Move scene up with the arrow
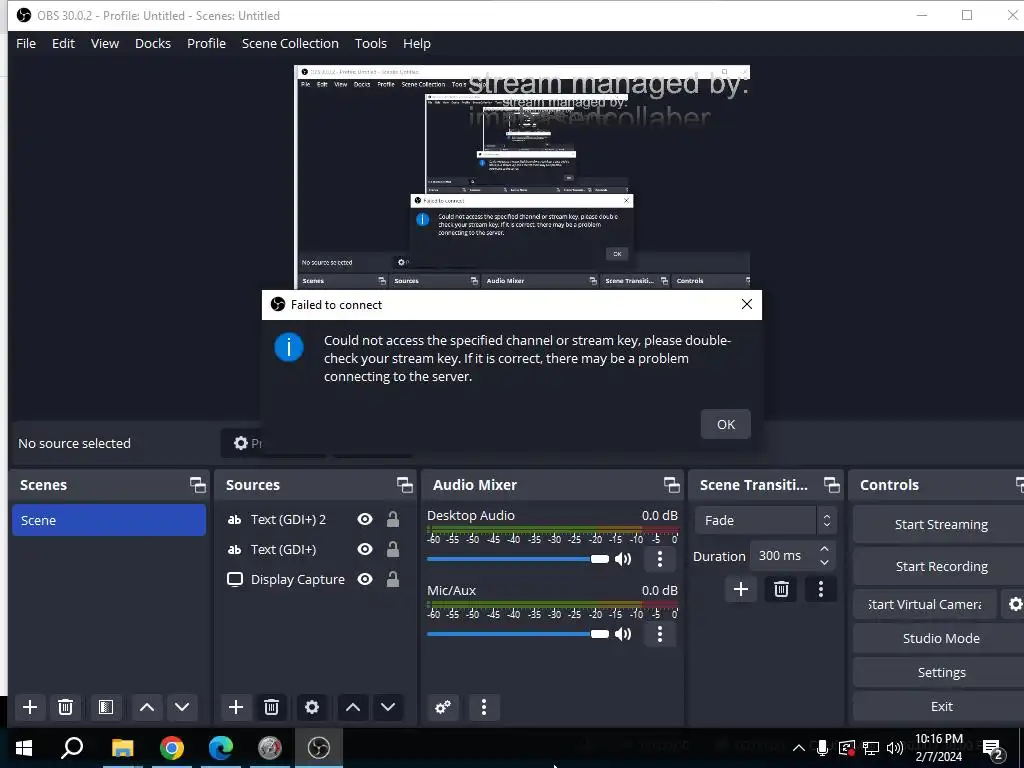This screenshot has height=768, width=1024. pos(147,707)
